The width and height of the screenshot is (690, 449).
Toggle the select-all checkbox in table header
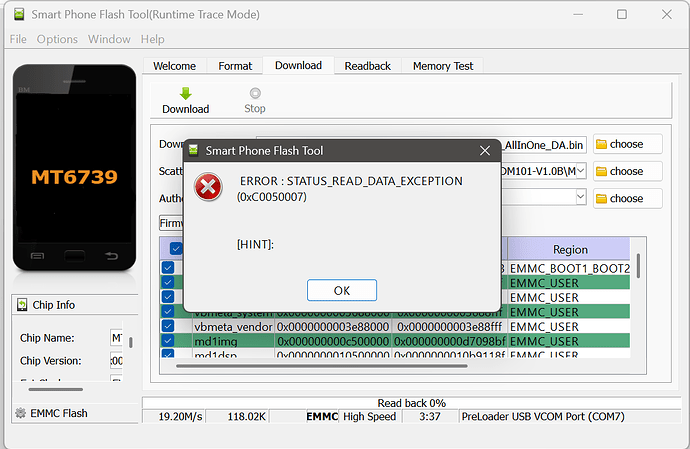point(176,249)
